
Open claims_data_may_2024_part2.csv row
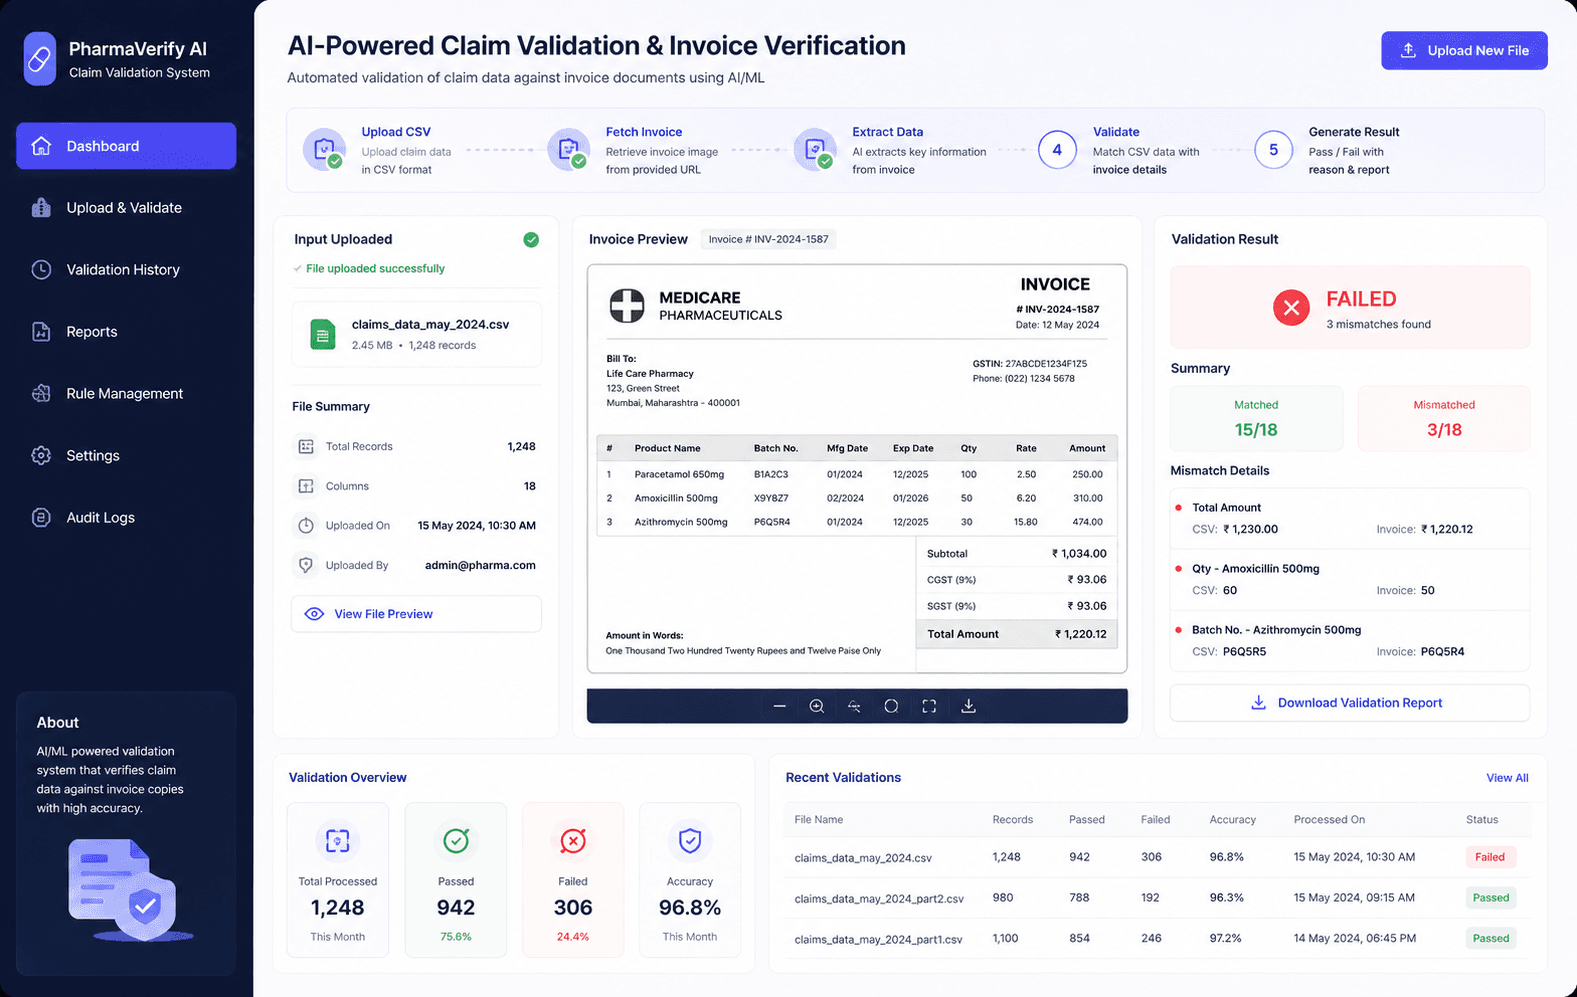coord(1157,898)
